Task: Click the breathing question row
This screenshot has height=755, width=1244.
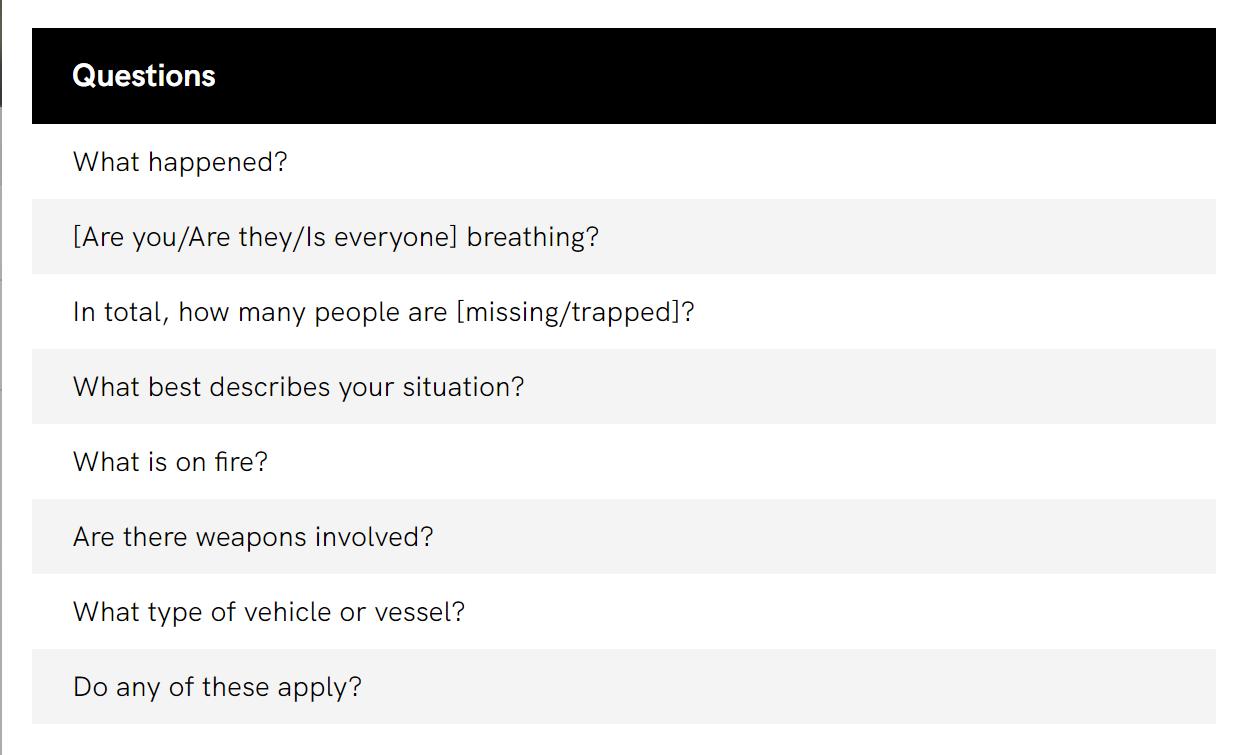Action: point(336,237)
